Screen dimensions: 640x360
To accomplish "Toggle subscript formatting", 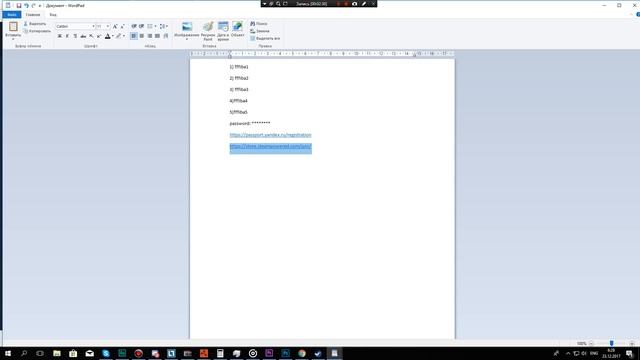I will [x=91, y=36].
